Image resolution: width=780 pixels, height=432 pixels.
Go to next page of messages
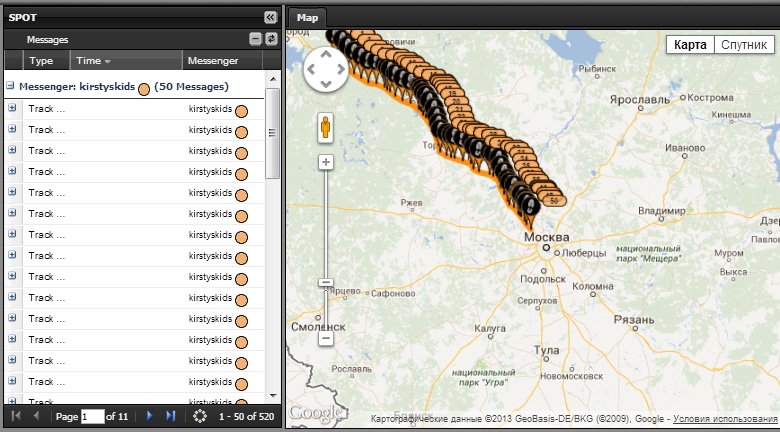(x=149, y=415)
